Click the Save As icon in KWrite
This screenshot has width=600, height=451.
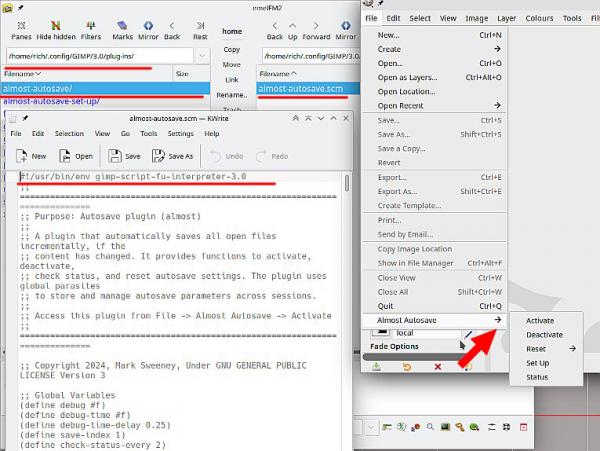(x=158, y=156)
